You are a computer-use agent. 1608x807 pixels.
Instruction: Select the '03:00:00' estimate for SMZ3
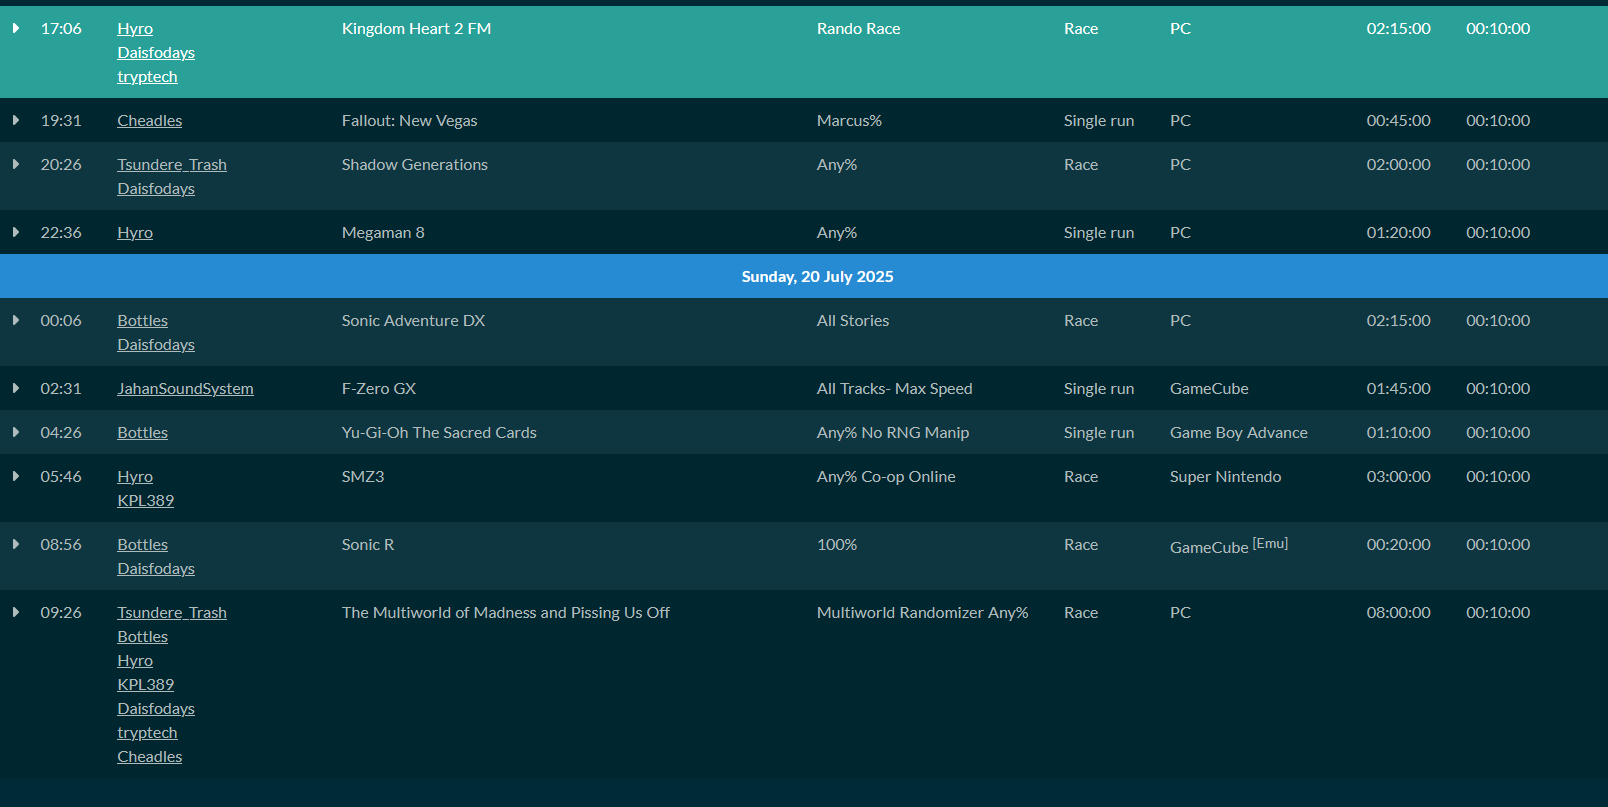pos(1398,477)
